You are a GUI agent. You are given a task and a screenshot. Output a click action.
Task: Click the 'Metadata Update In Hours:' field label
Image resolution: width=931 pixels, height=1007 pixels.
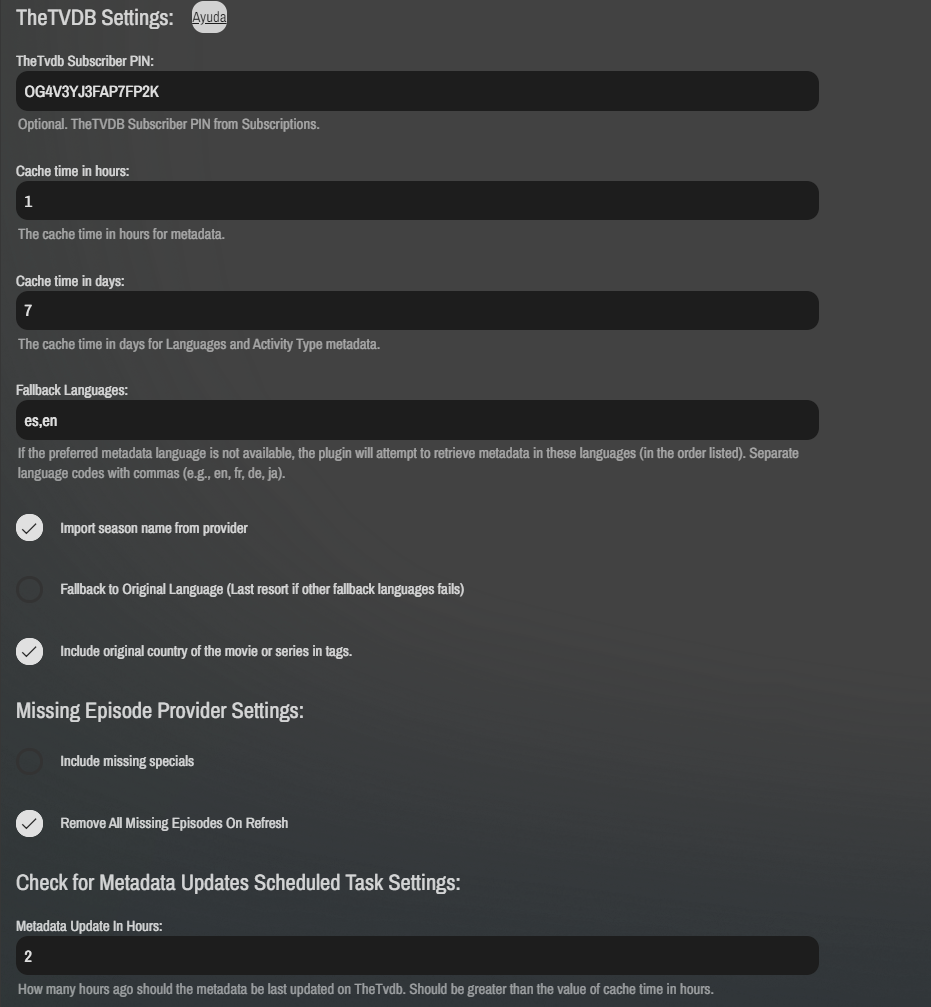pos(89,926)
